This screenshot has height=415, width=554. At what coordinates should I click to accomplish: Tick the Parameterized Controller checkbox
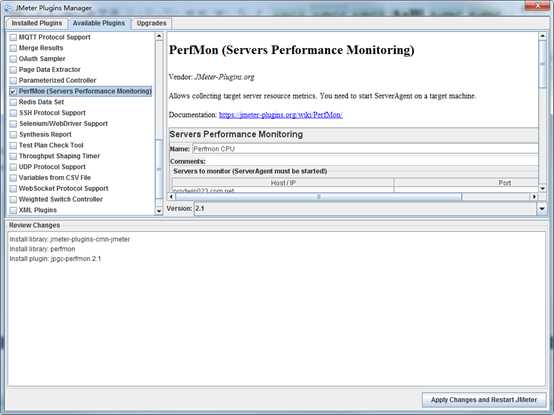click(x=13, y=81)
